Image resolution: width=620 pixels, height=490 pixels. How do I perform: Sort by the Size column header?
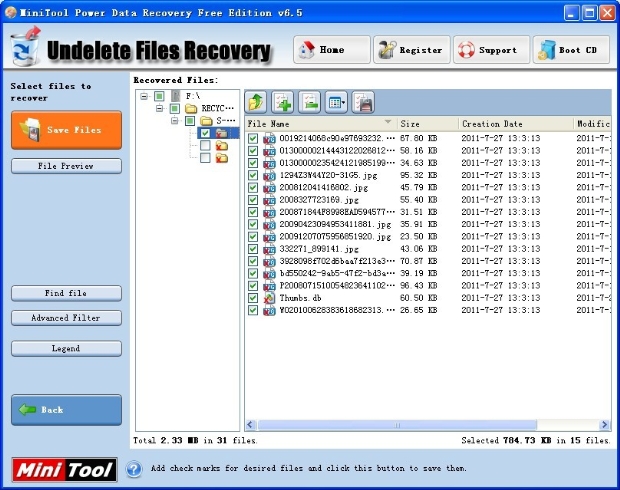coord(427,124)
